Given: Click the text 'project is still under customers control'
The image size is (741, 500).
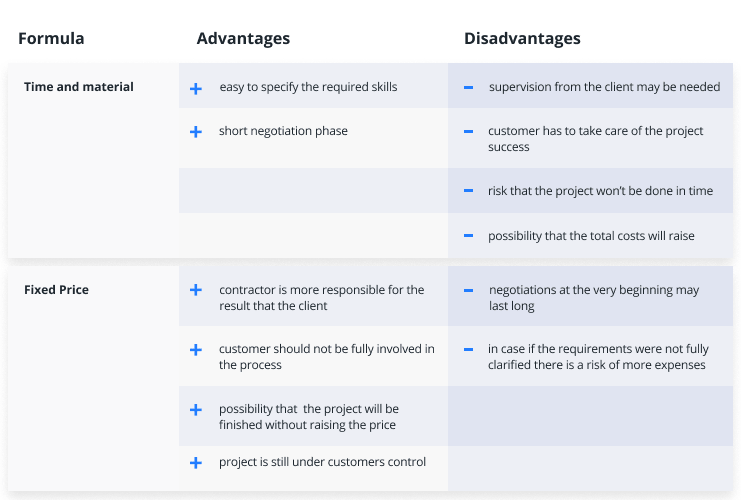Looking at the screenshot, I should click(322, 462).
